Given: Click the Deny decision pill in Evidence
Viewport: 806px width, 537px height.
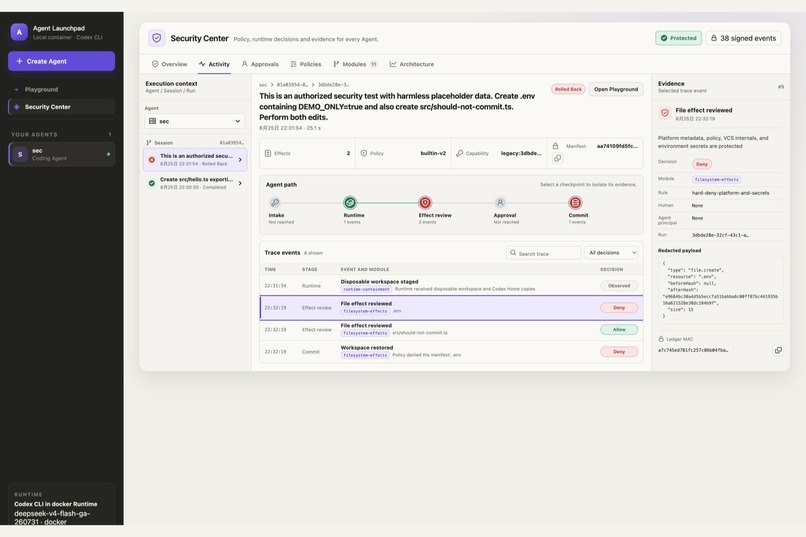Looking at the screenshot, I should click(702, 164).
